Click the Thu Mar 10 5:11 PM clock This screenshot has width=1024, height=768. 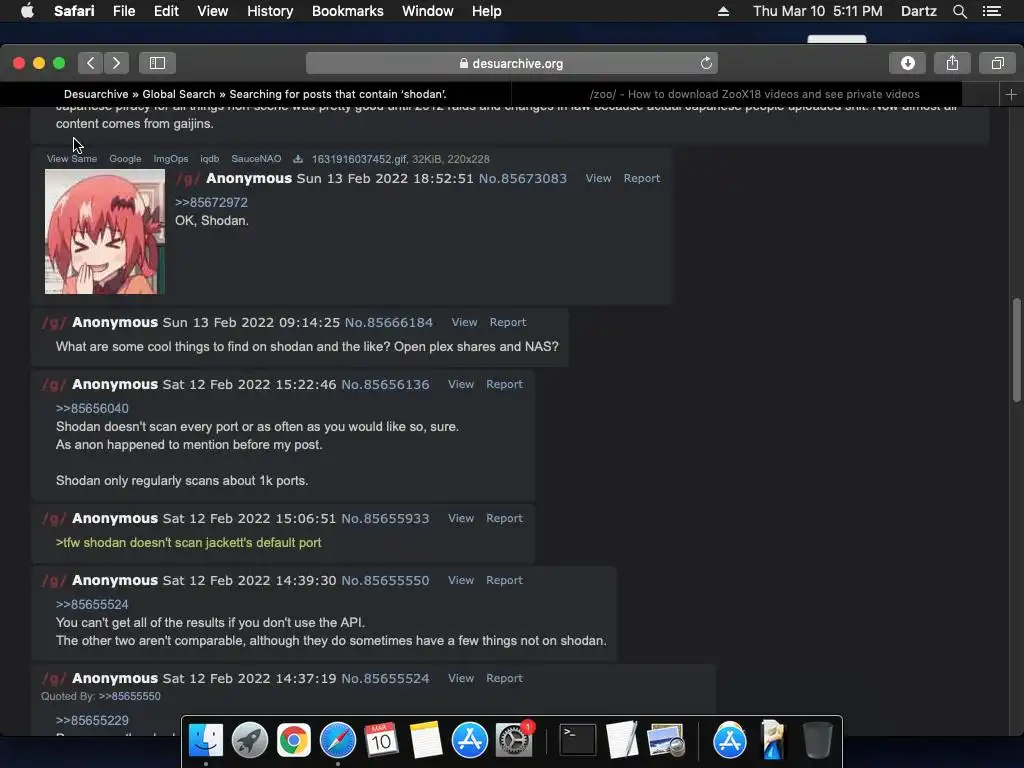818,11
